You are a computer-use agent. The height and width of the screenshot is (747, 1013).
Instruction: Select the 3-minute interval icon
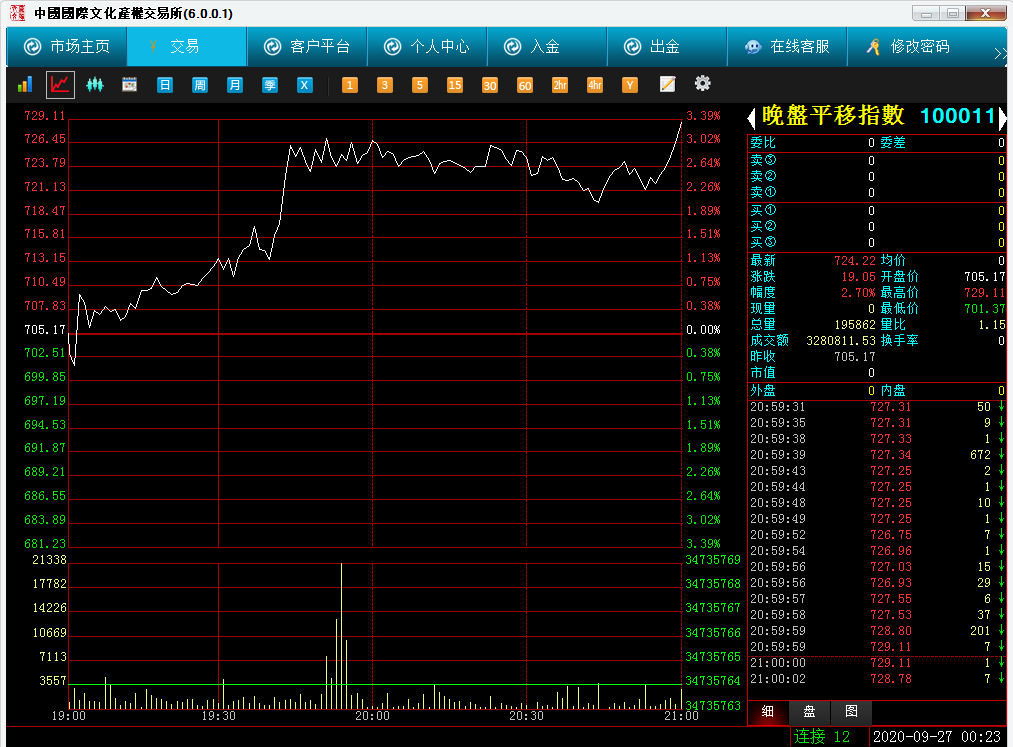click(x=384, y=85)
